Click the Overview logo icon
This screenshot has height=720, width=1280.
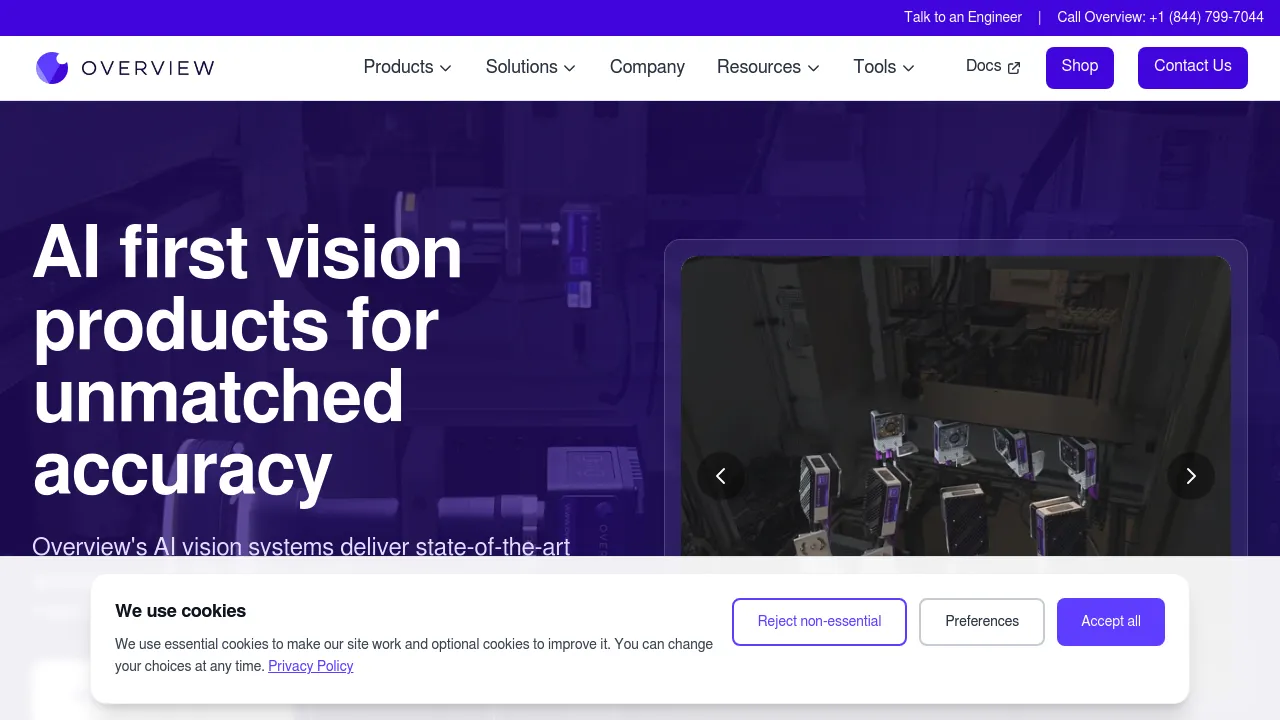52,68
